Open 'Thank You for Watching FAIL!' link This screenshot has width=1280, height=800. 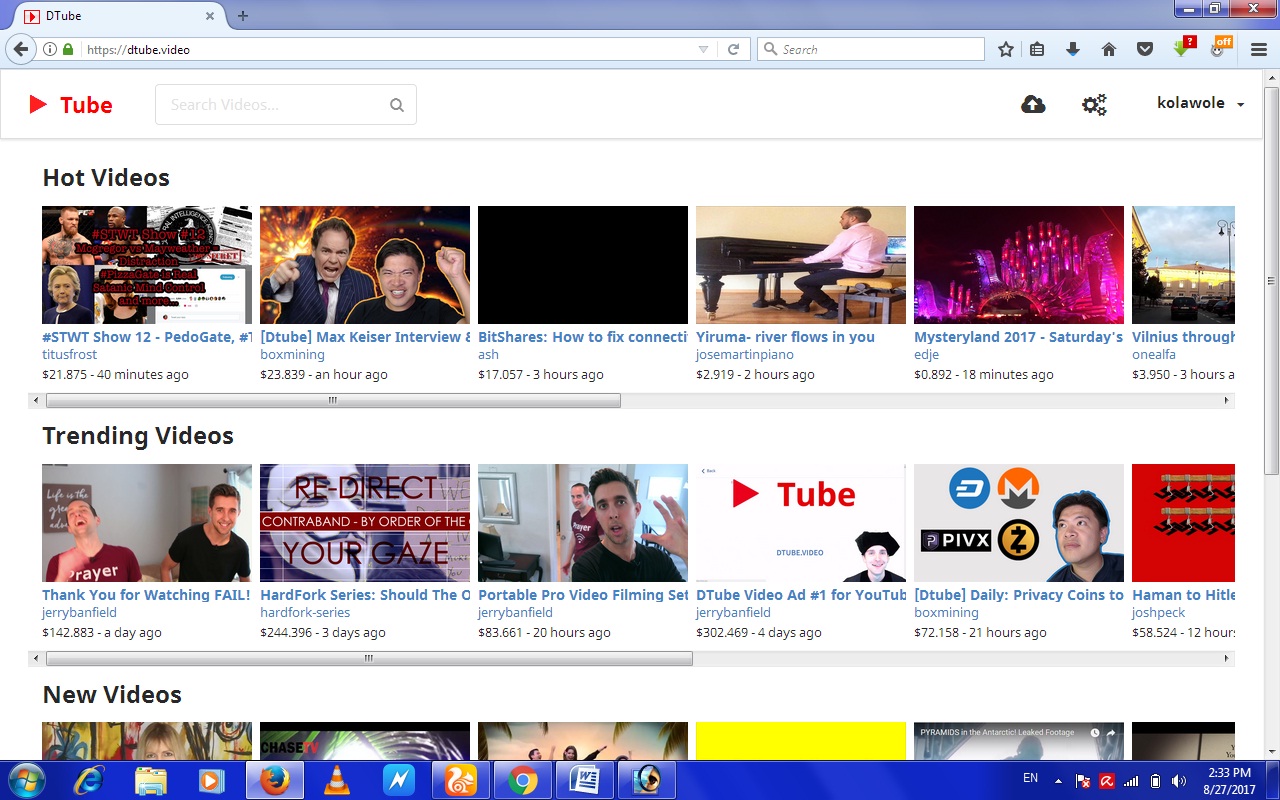coord(146,595)
